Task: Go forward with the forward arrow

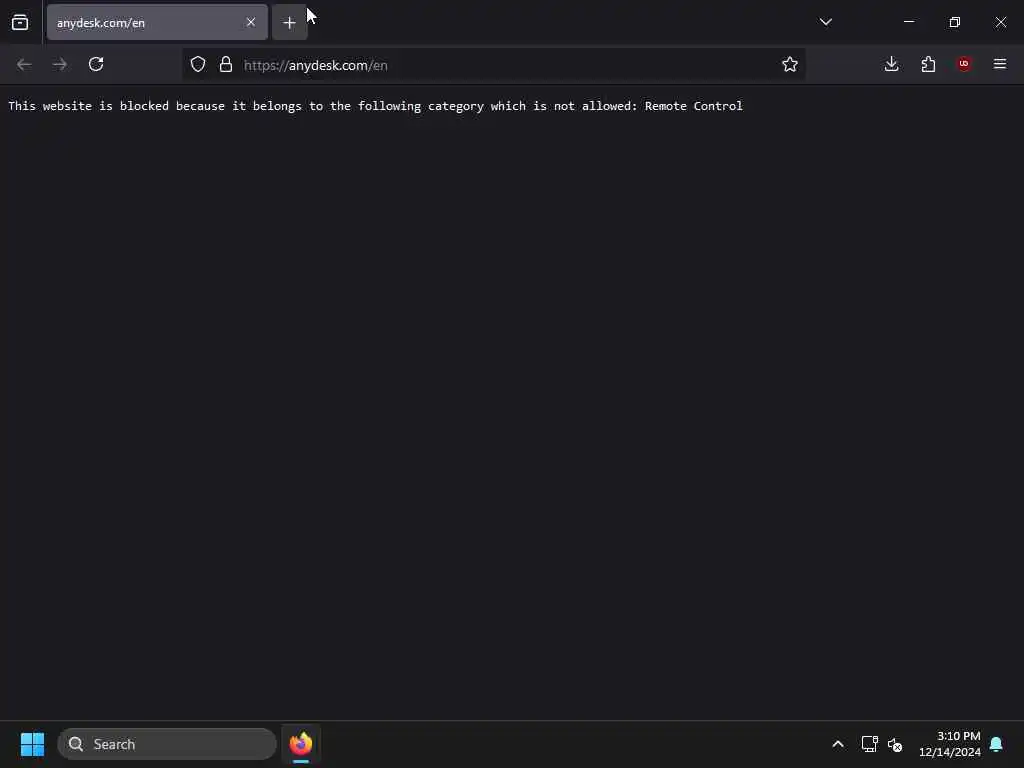Action: point(60,64)
